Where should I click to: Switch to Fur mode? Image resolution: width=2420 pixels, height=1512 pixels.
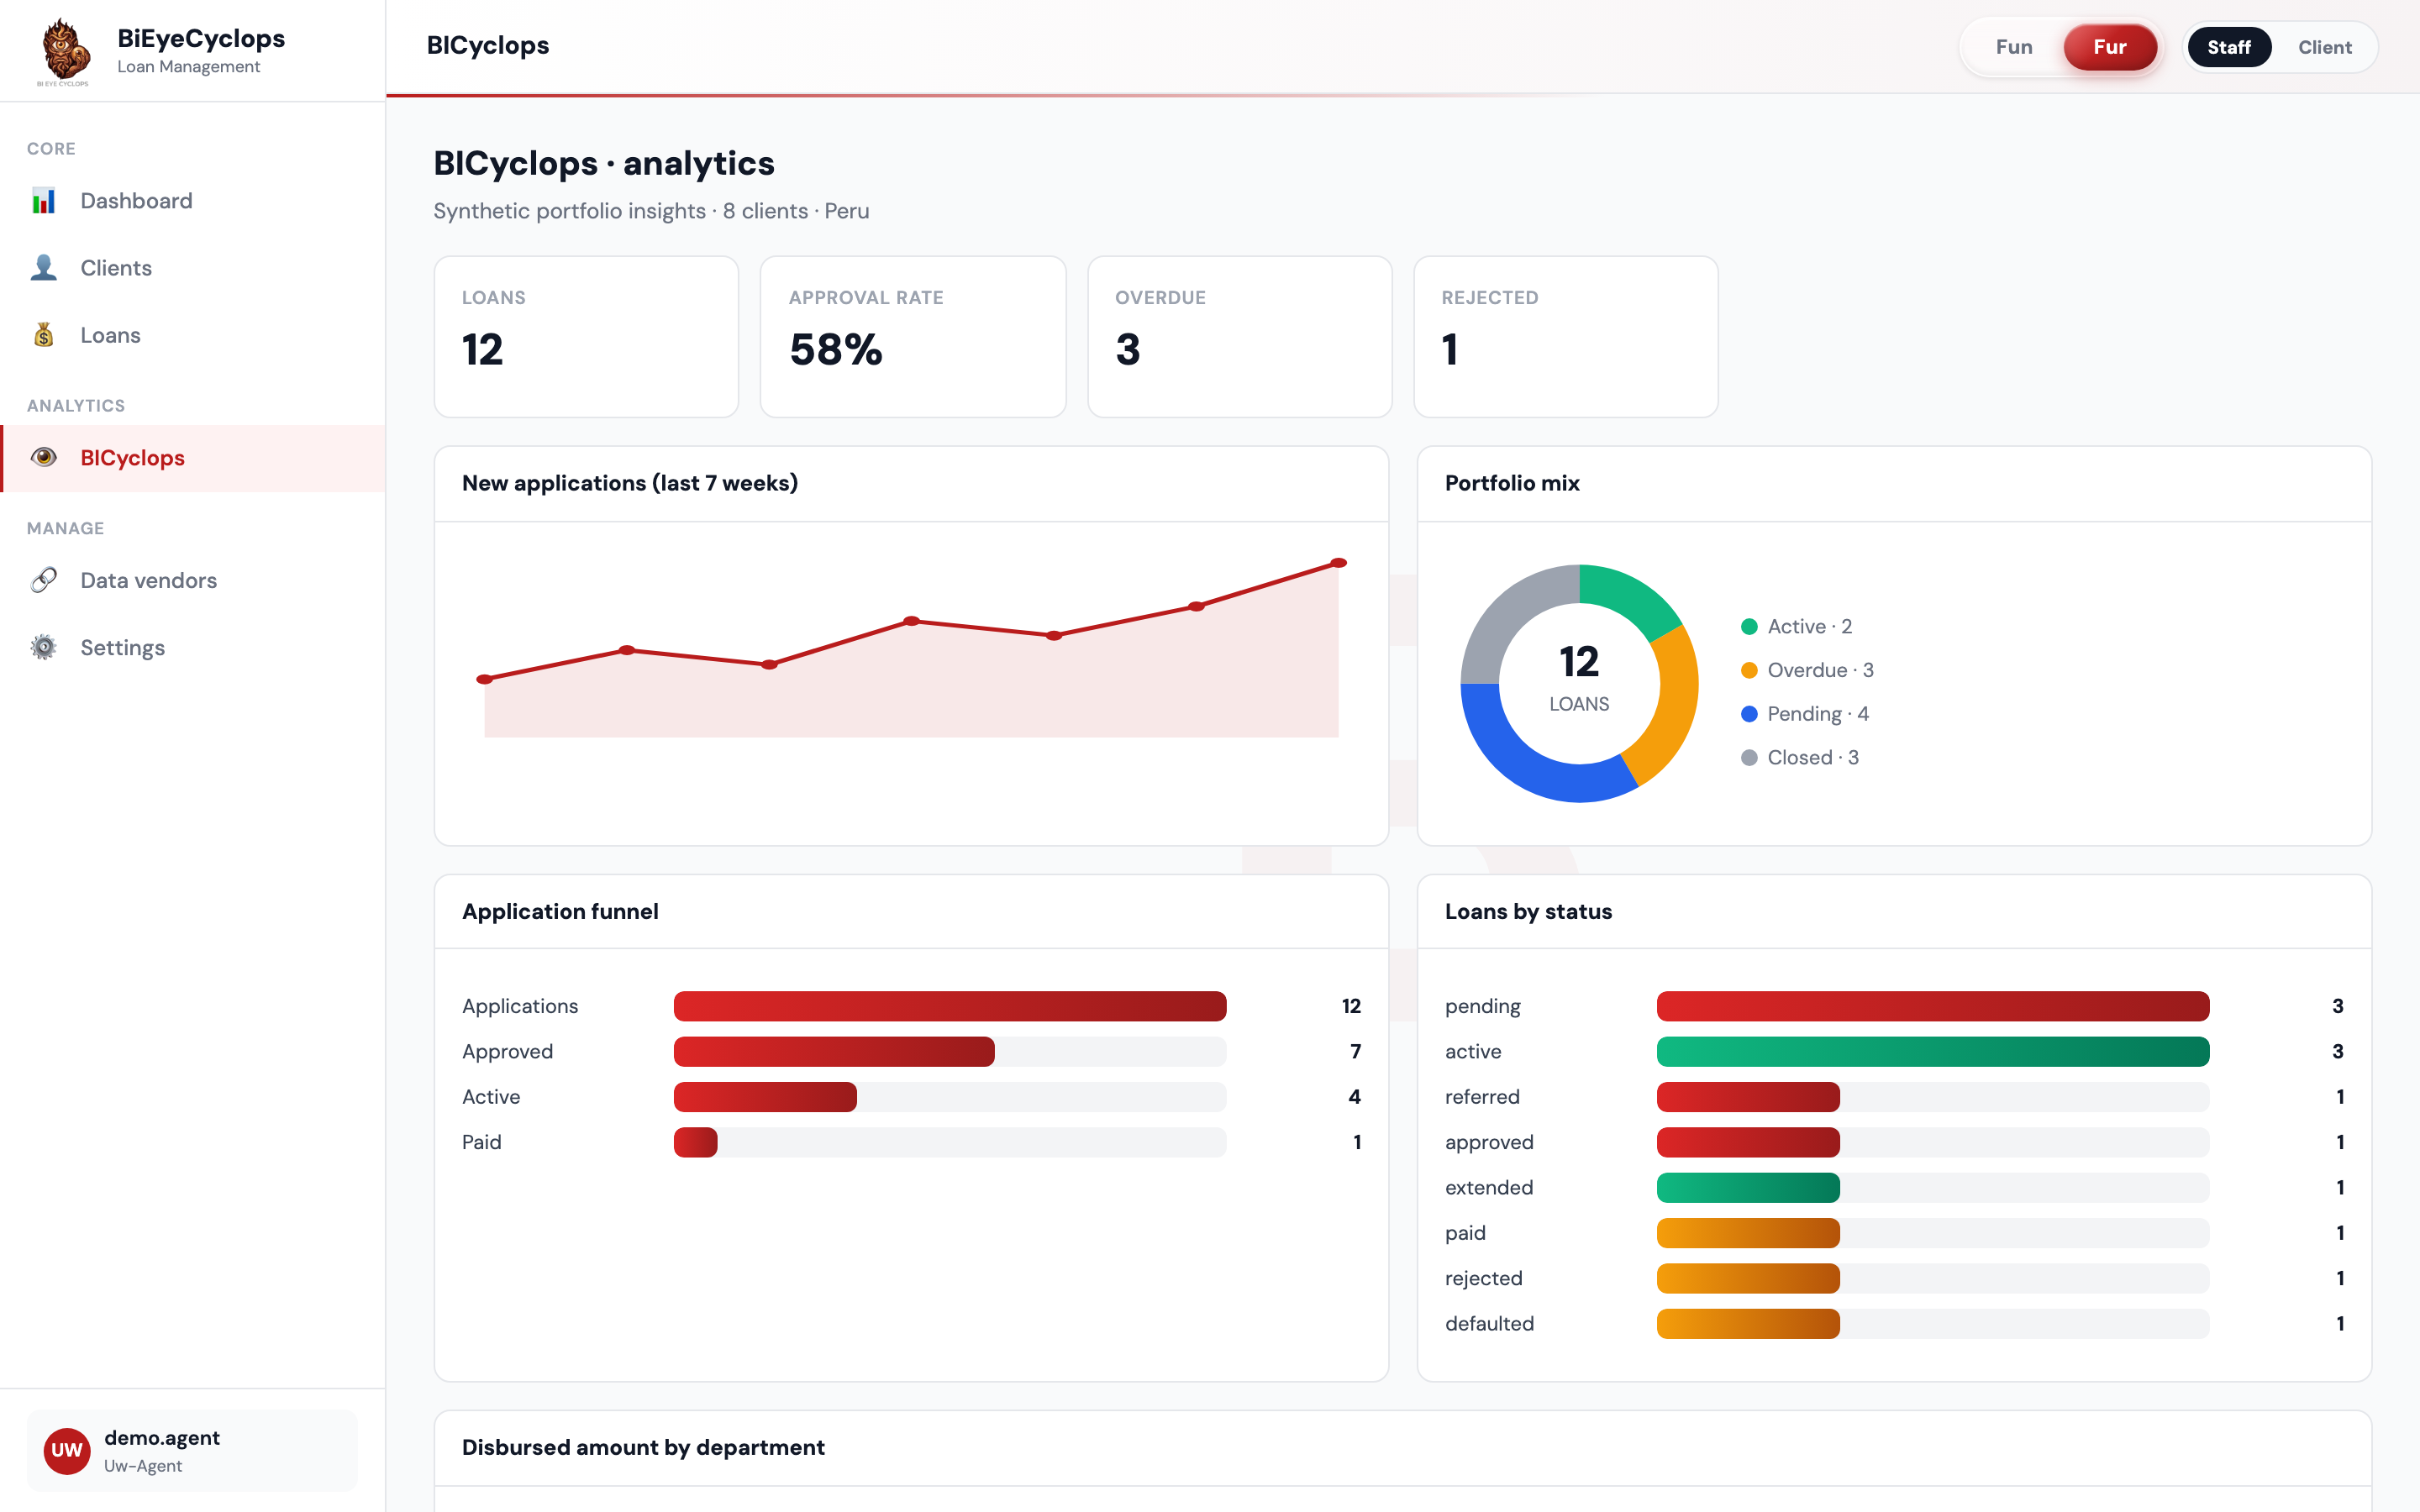[2110, 47]
